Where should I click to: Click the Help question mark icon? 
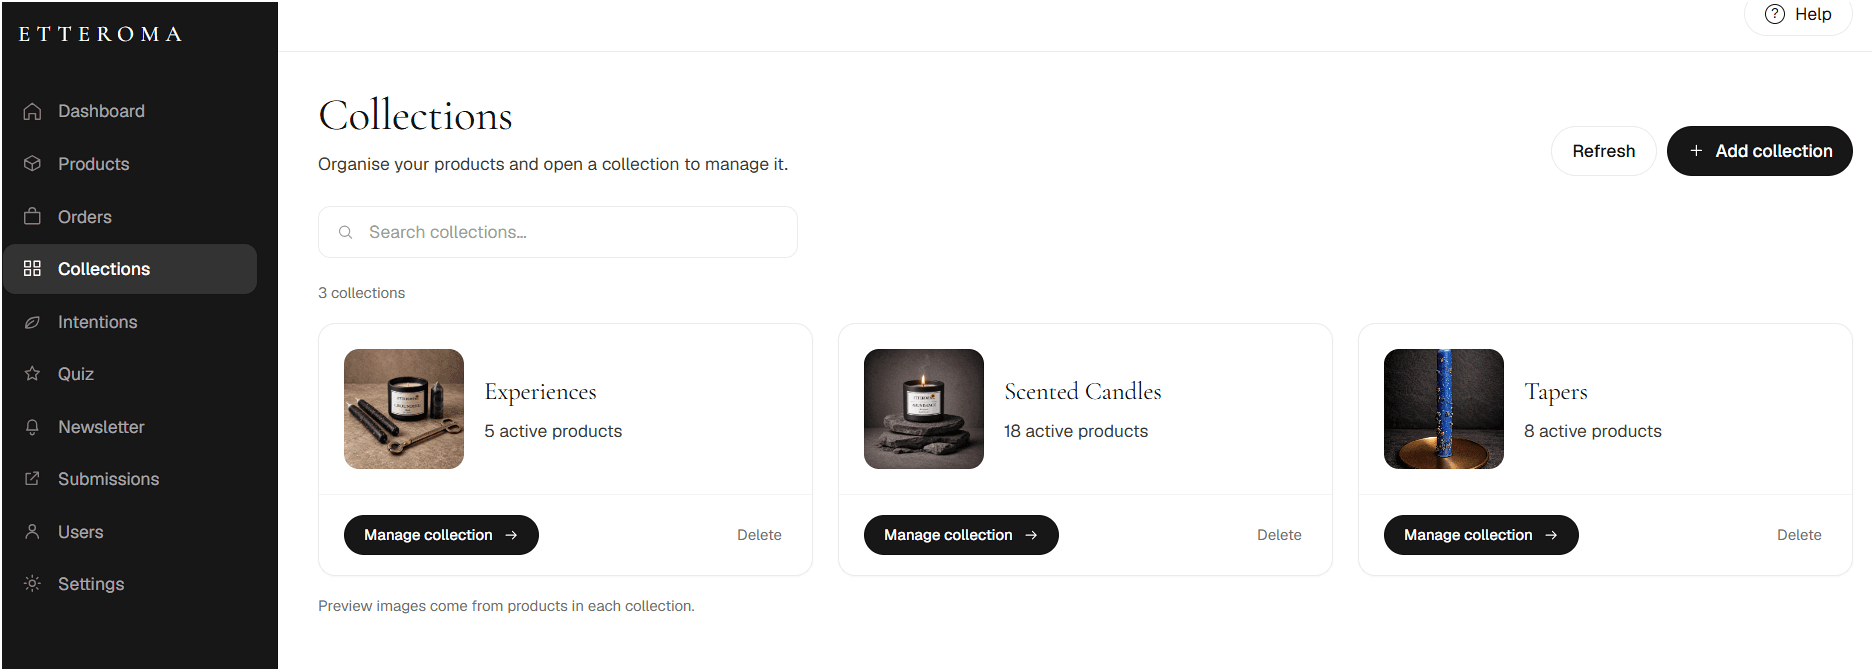pyautogui.click(x=1775, y=14)
